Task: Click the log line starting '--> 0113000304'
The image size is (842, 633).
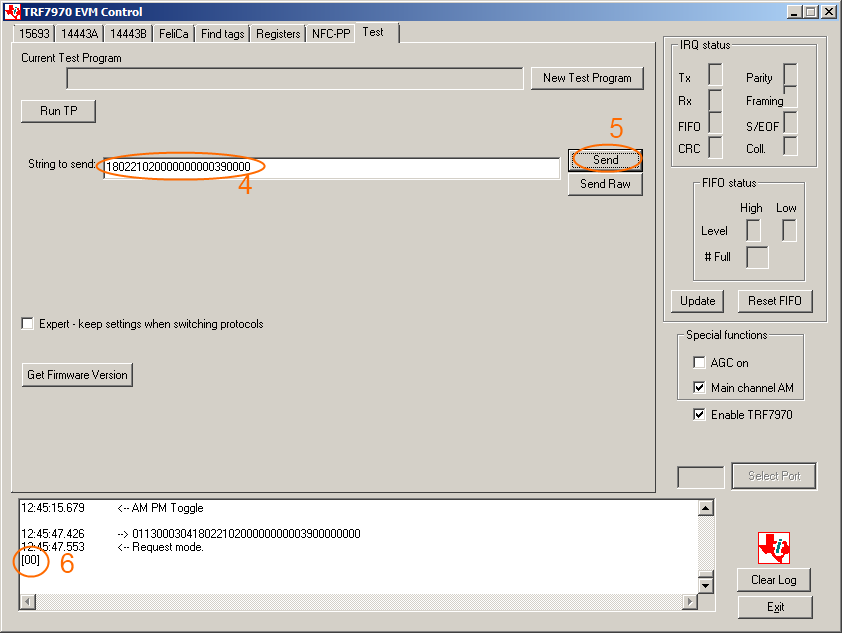Action: (x=238, y=534)
